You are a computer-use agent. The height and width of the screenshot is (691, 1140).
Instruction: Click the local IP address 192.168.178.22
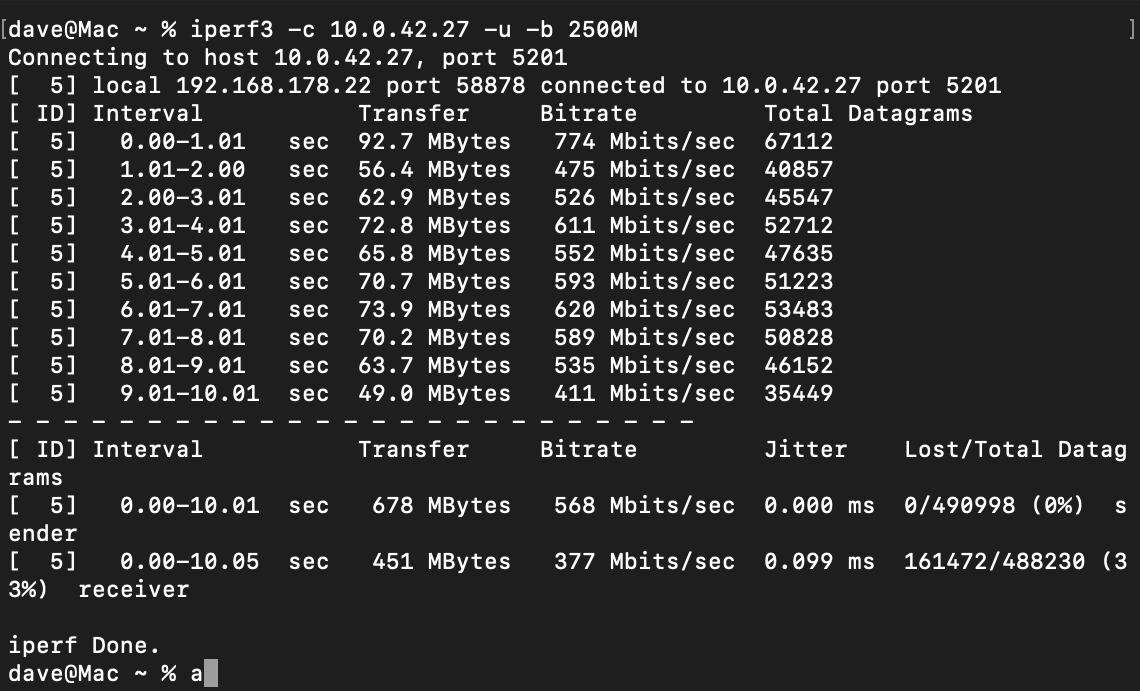[x=253, y=86]
